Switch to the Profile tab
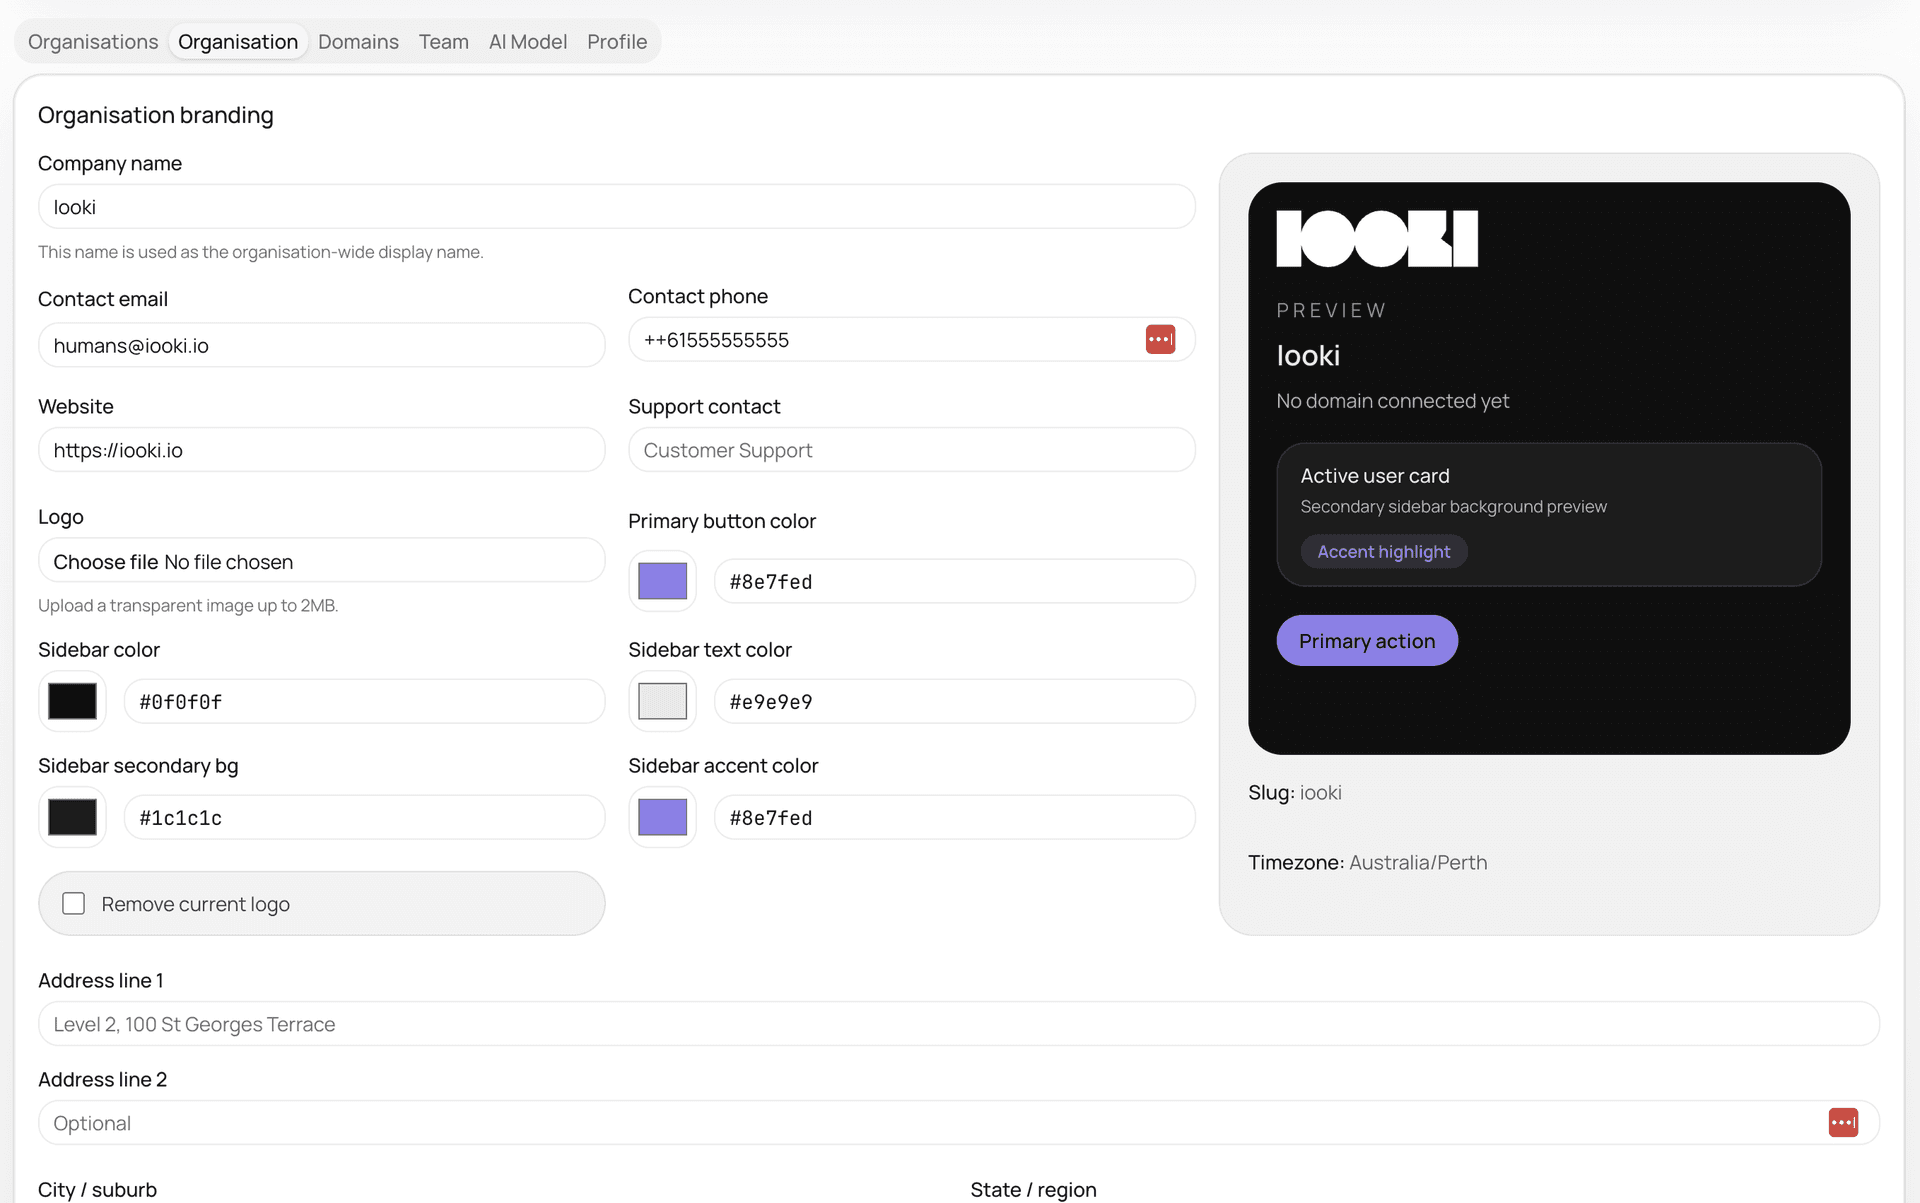 pos(617,42)
